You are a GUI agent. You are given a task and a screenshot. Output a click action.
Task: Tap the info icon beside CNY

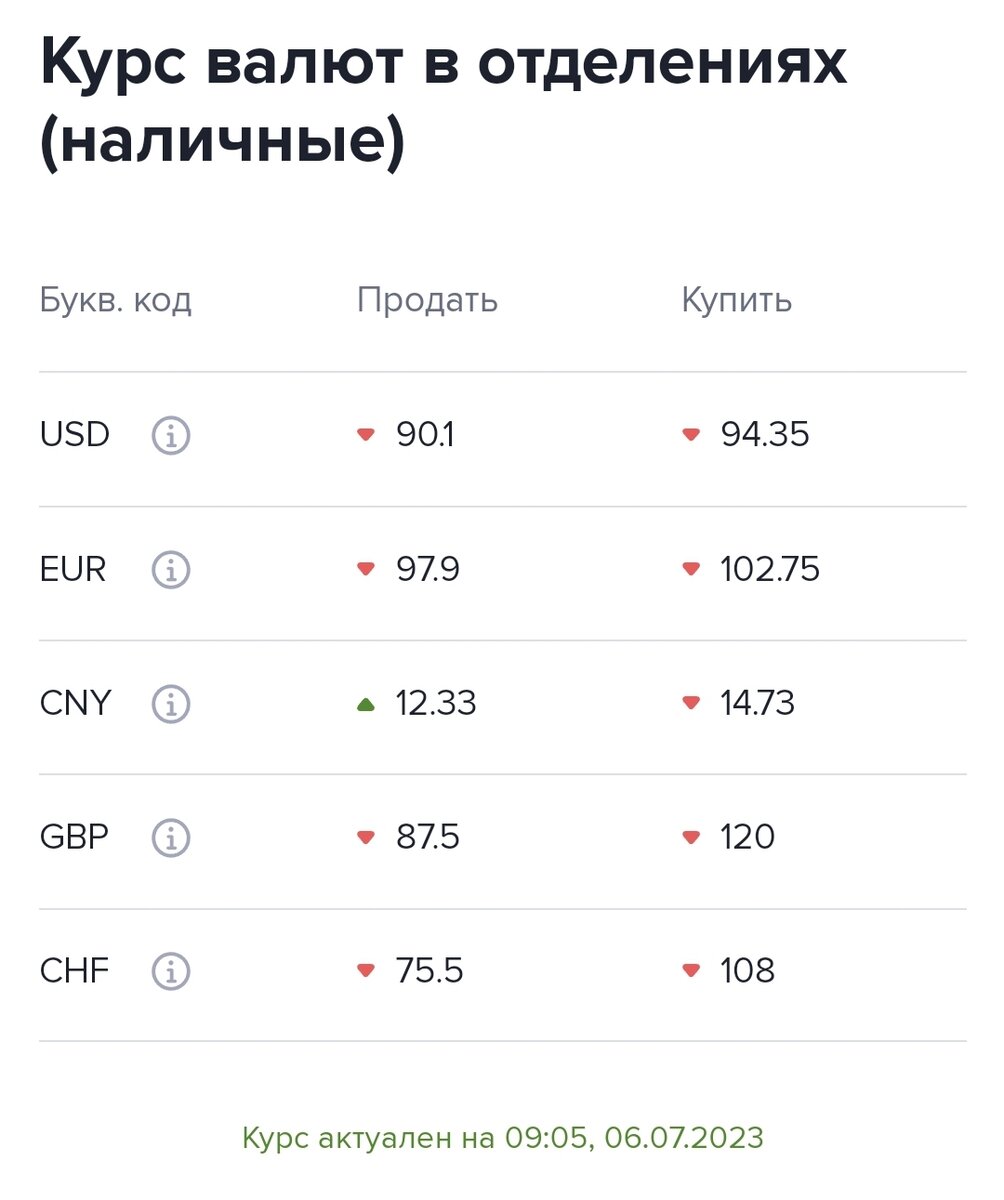pos(171,704)
